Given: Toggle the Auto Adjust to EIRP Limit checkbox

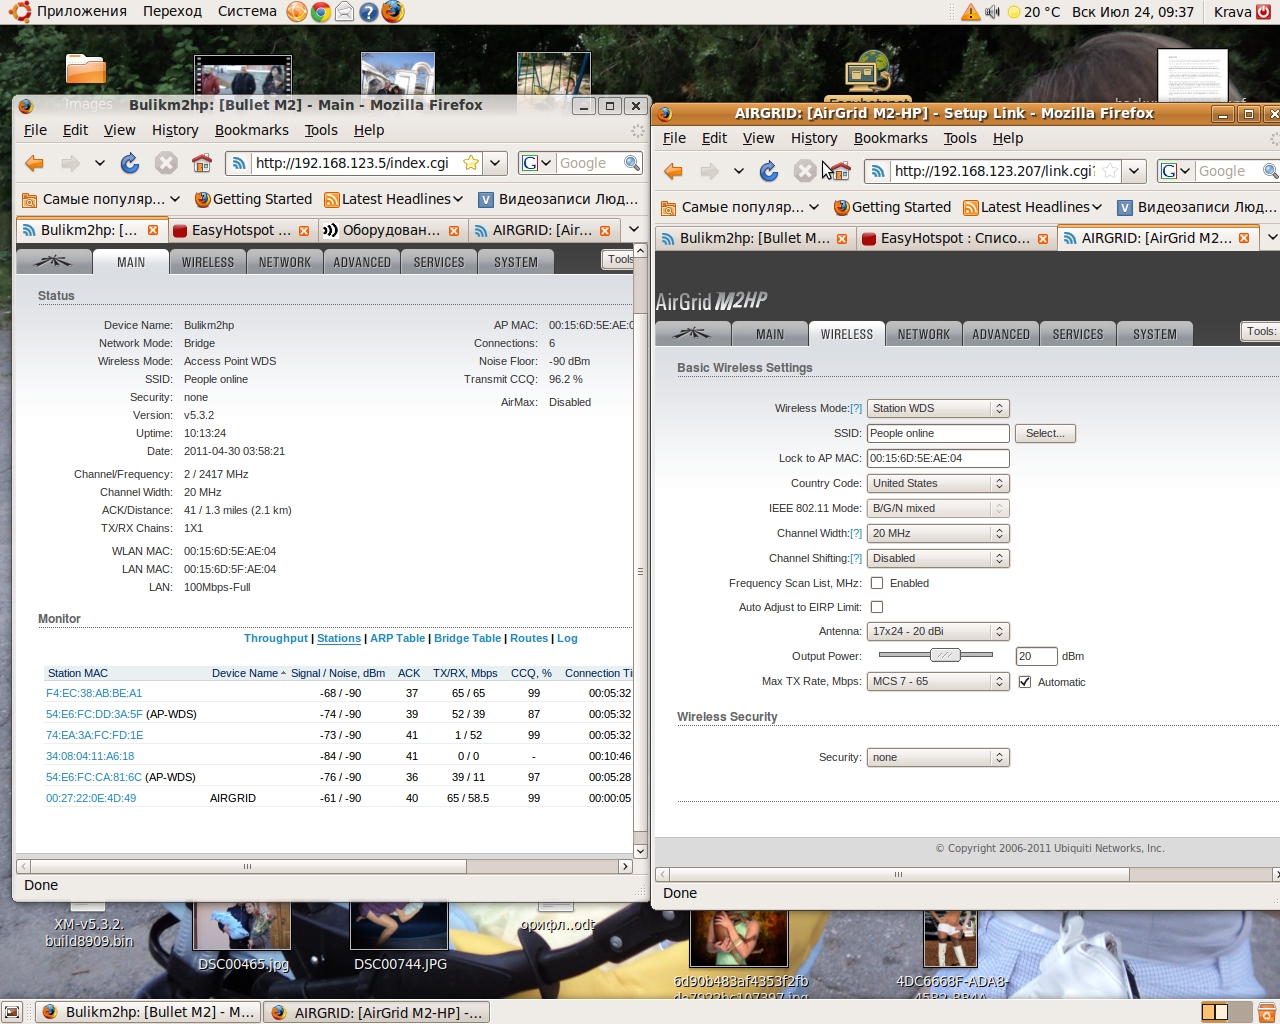Looking at the screenshot, I should 877,607.
